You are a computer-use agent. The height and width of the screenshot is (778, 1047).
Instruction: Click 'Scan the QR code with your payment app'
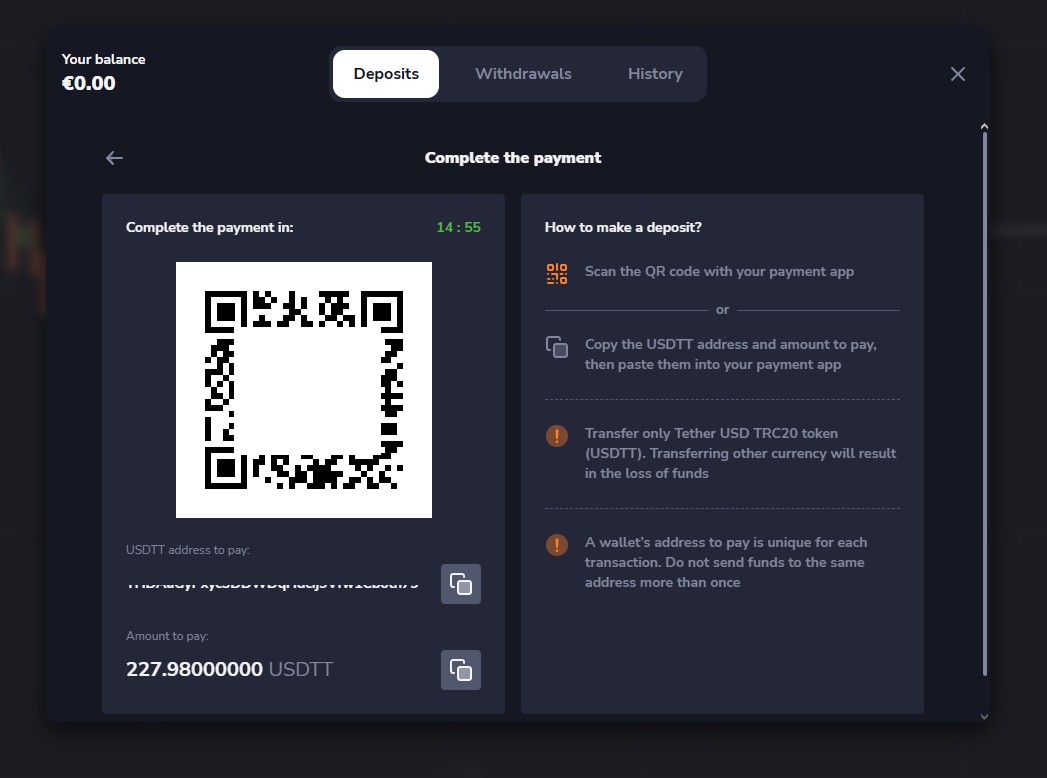click(719, 272)
